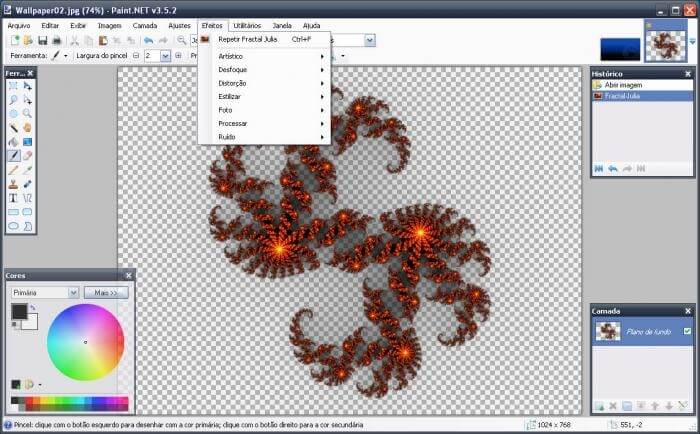Select the Text tool in toolbox
The width and height of the screenshot is (700, 434).
point(13,198)
